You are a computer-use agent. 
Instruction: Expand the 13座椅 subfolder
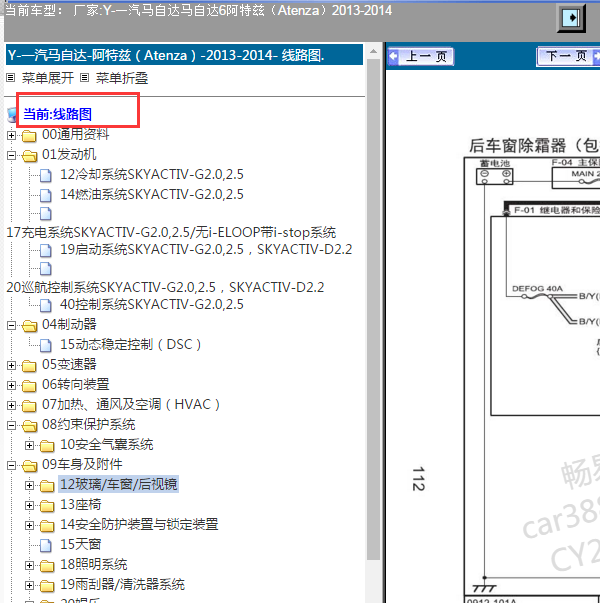click(x=29, y=505)
